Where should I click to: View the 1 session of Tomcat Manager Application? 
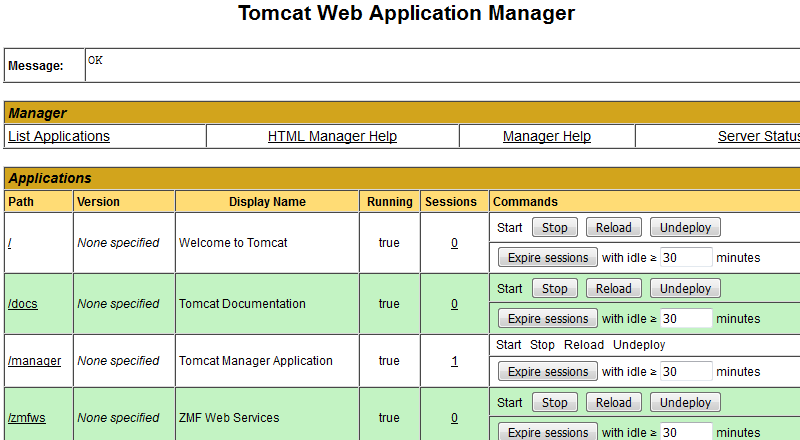[x=454, y=361]
